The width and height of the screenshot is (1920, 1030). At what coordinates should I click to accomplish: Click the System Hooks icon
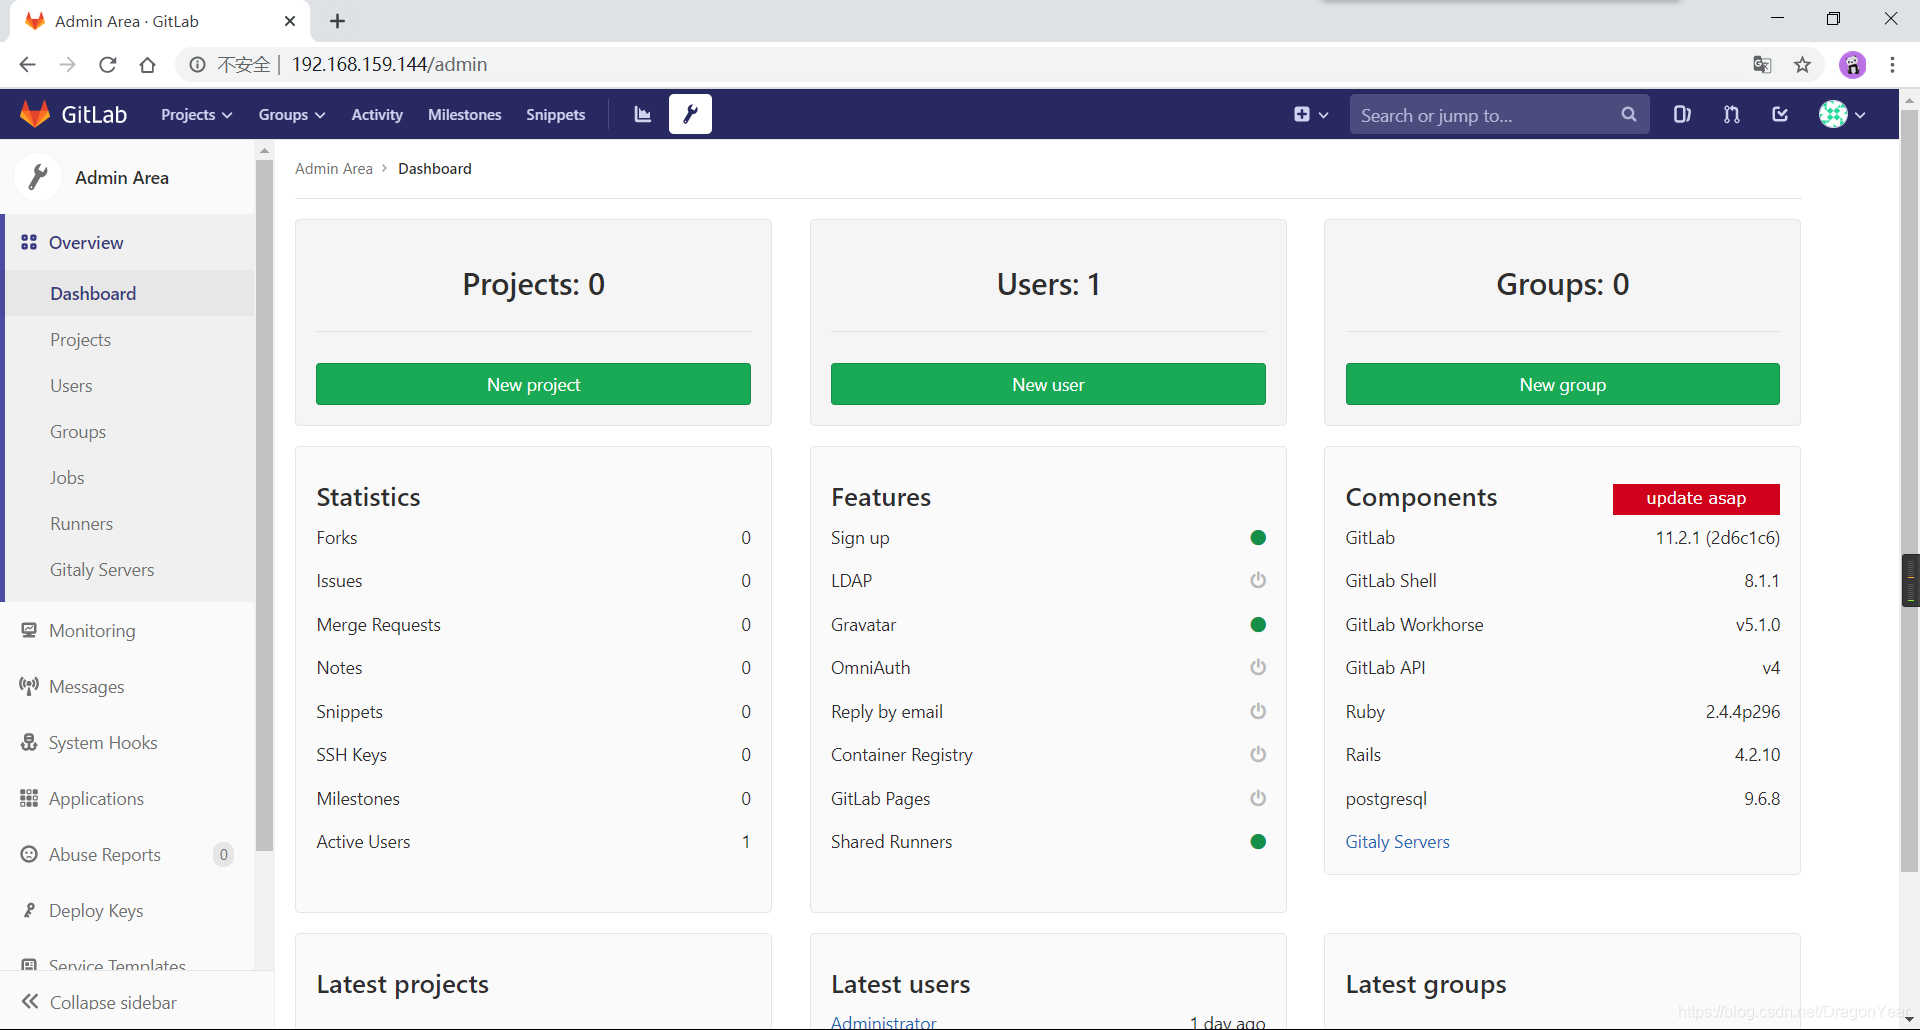[x=29, y=742]
